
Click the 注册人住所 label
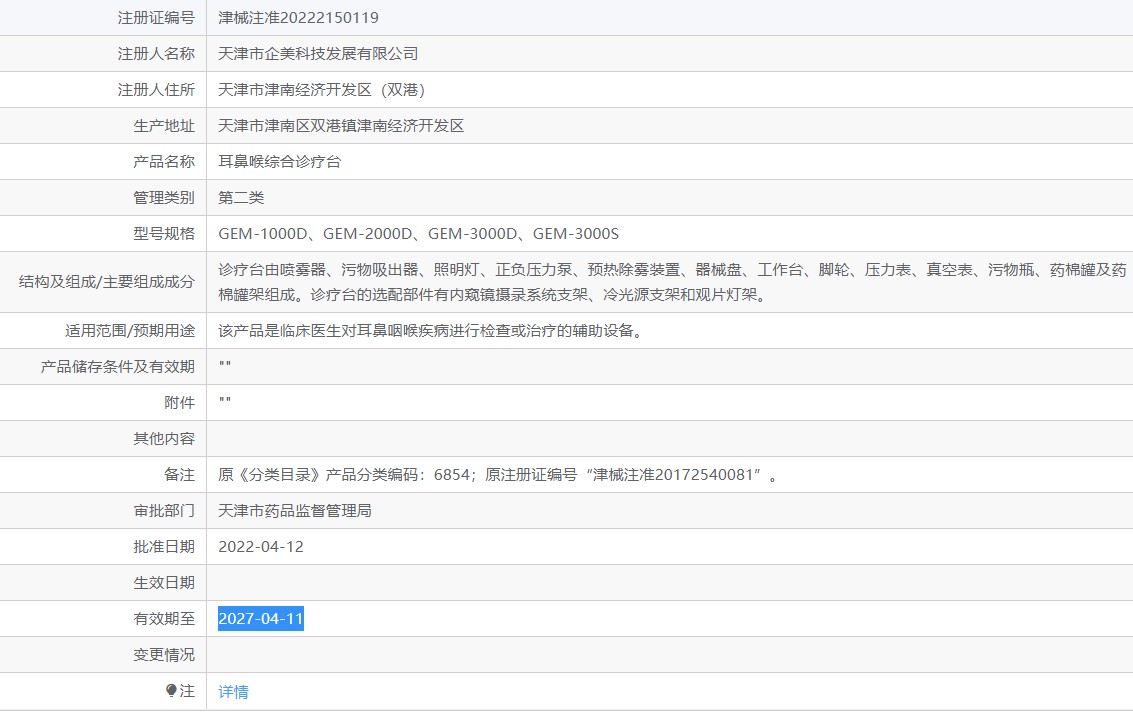[156, 90]
